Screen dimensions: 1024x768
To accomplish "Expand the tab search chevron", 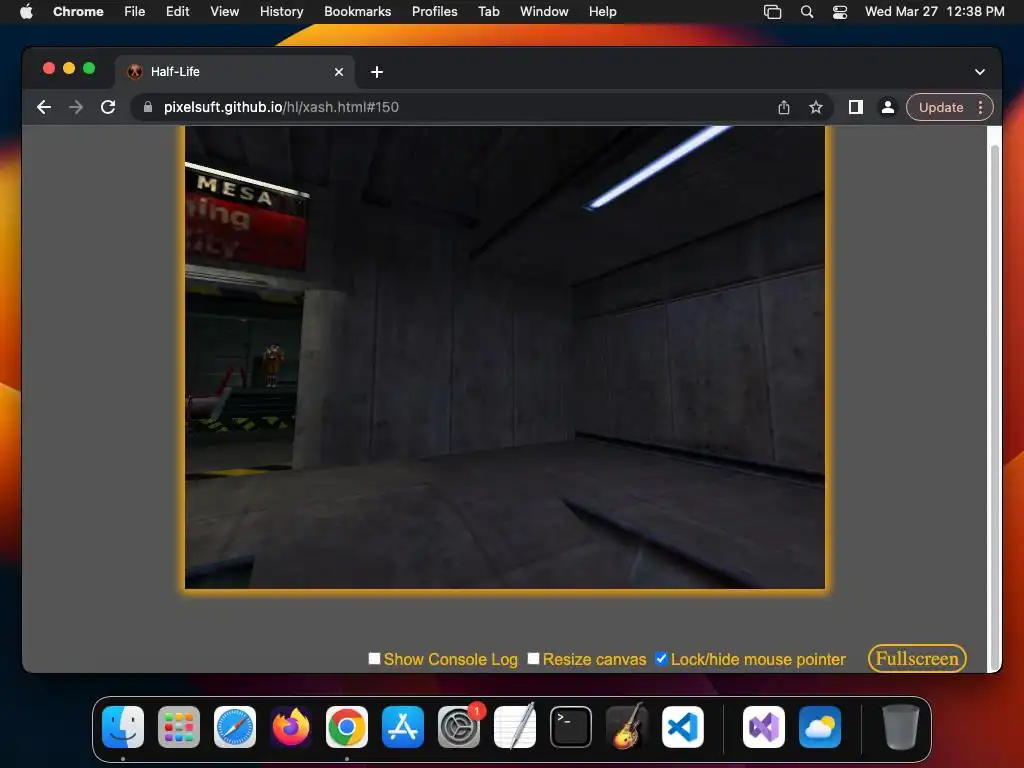I will tap(980, 72).
